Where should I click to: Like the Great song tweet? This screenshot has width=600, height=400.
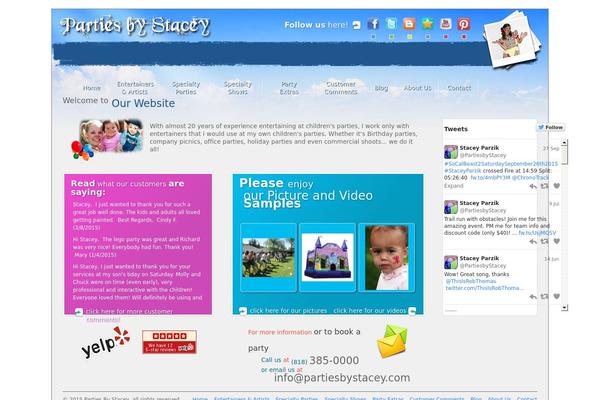coord(557,297)
